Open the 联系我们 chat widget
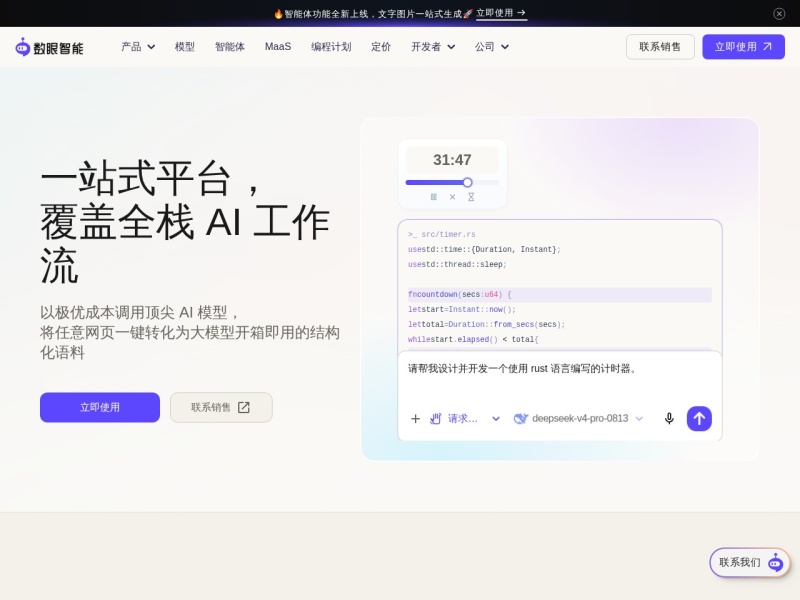 [x=749, y=563]
